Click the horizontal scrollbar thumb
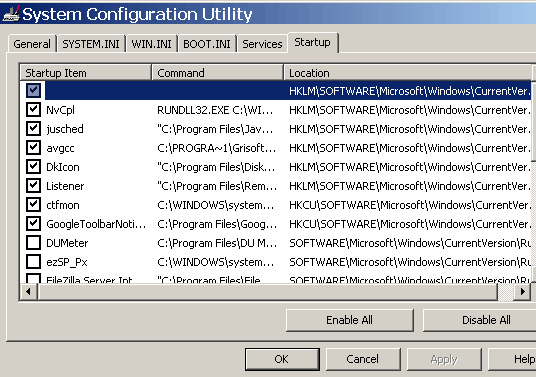Image resolution: width=536 pixels, height=377 pixels. pyautogui.click(x=268, y=292)
